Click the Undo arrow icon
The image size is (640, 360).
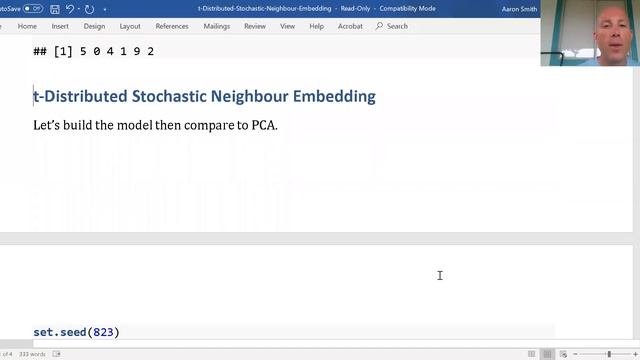tap(70, 9)
